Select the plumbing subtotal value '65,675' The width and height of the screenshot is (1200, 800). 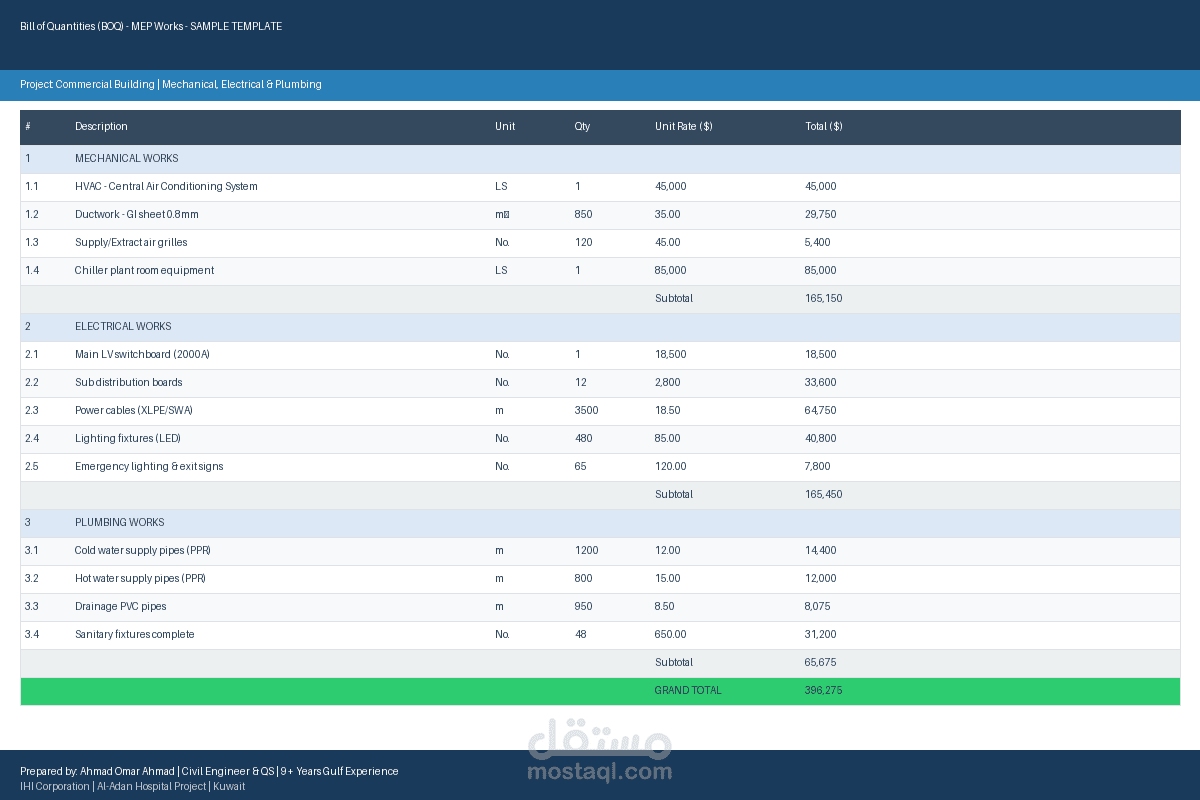click(821, 663)
